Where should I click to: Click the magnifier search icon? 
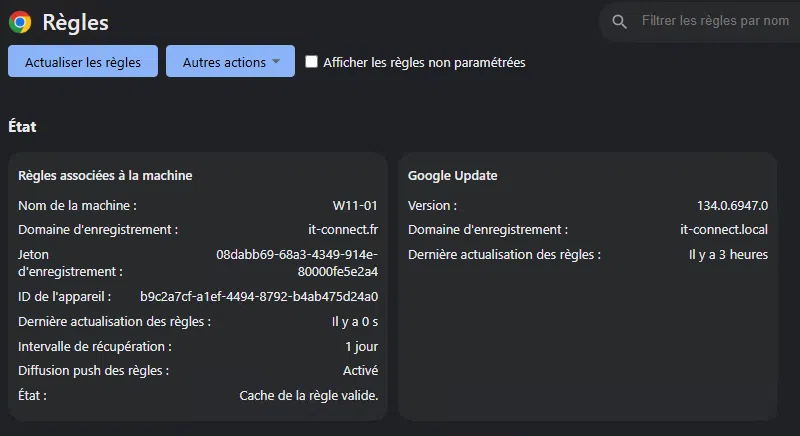620,21
